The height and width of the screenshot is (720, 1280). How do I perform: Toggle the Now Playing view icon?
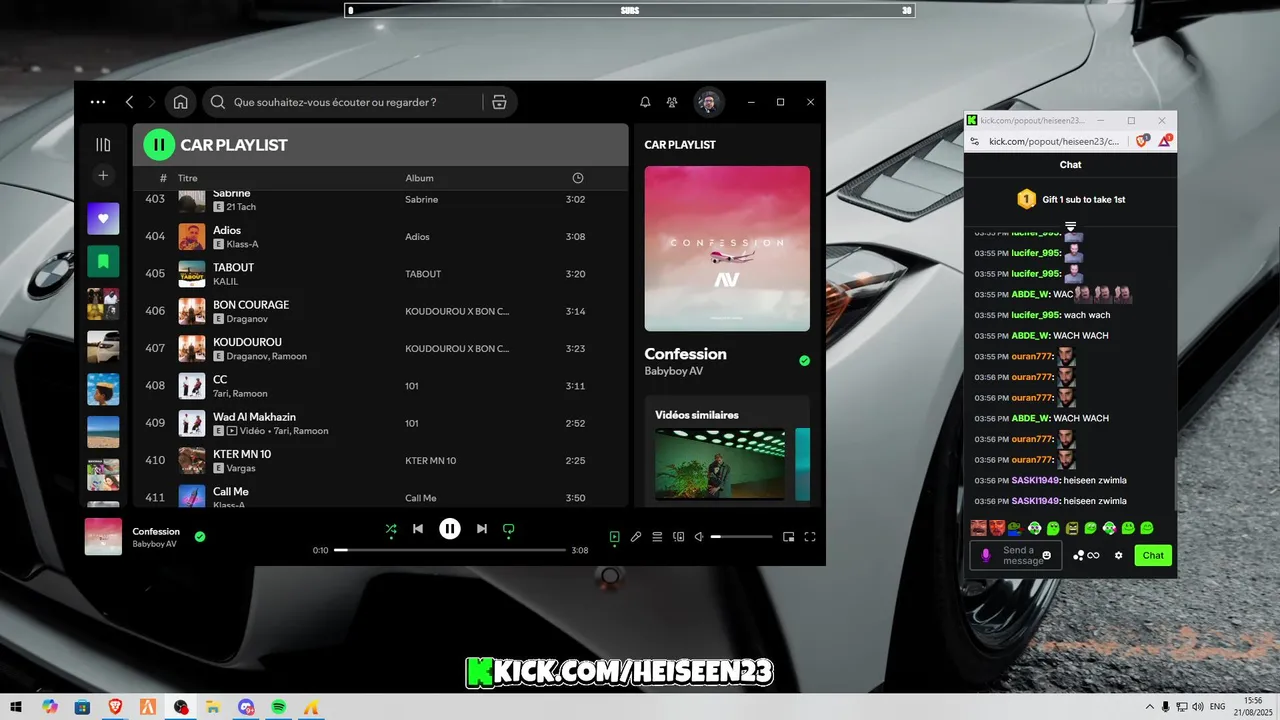pyautogui.click(x=615, y=537)
